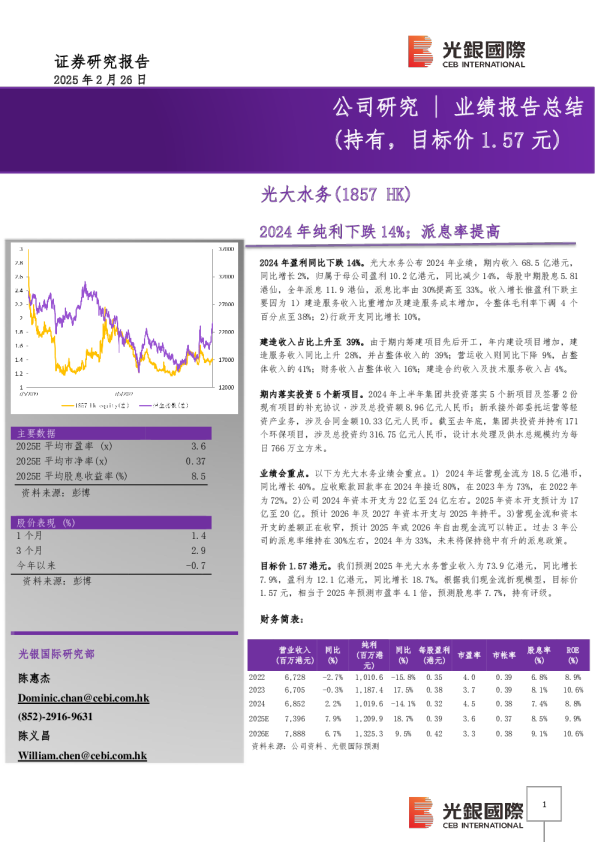This screenshot has height=842, width=595.
Task: Click the stock price line chart
Action: pos(124,328)
